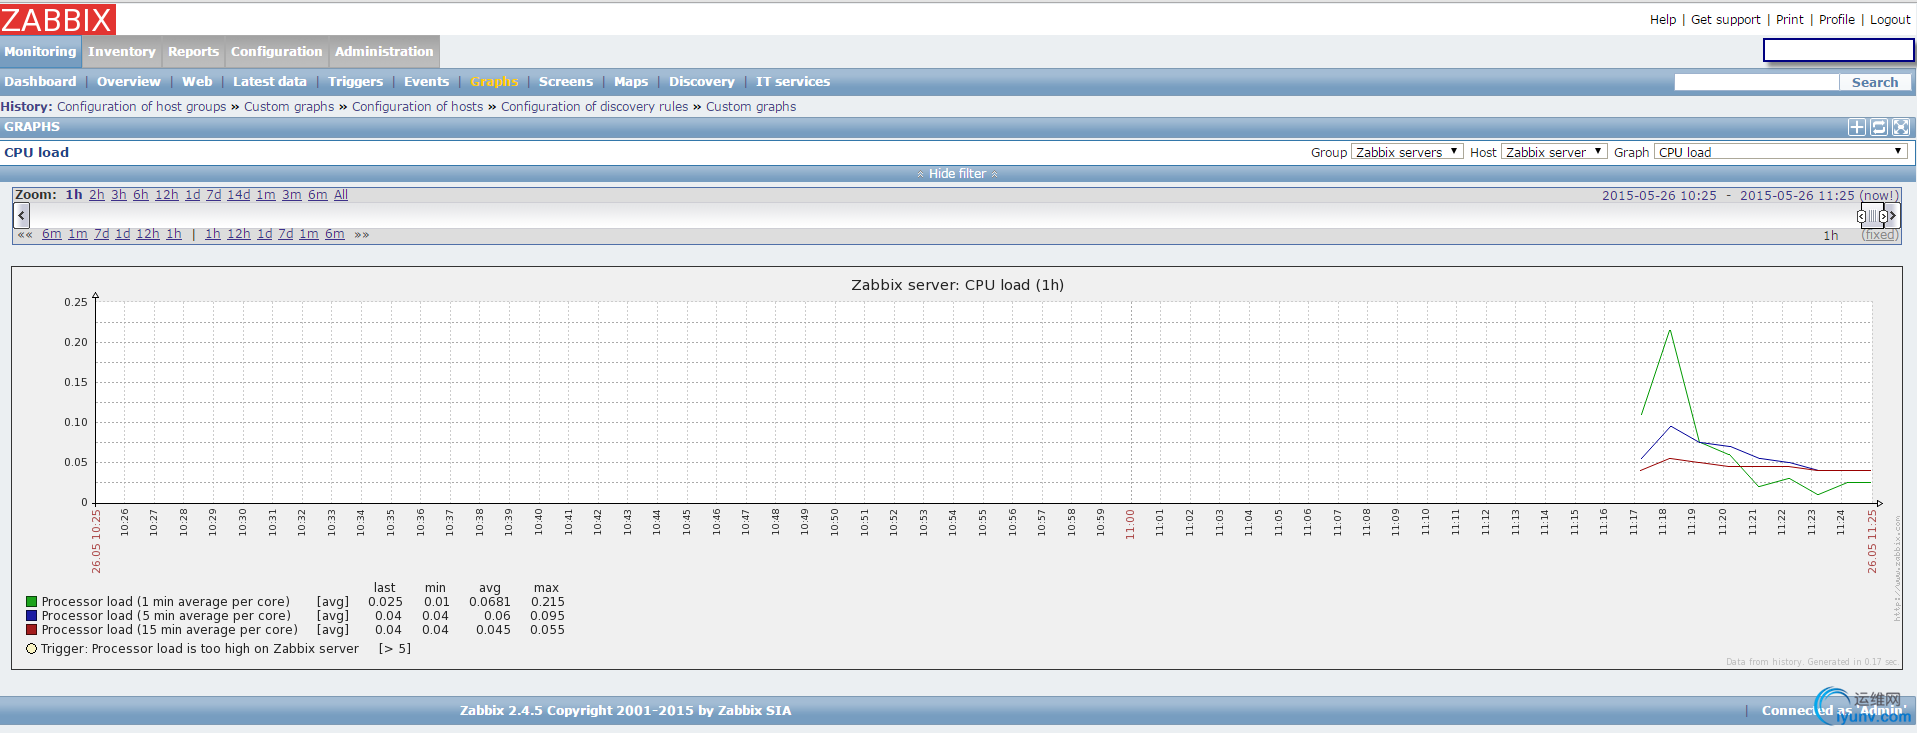Set zoom to 2h
Viewport: 1917px width, 733px height.
click(97, 195)
